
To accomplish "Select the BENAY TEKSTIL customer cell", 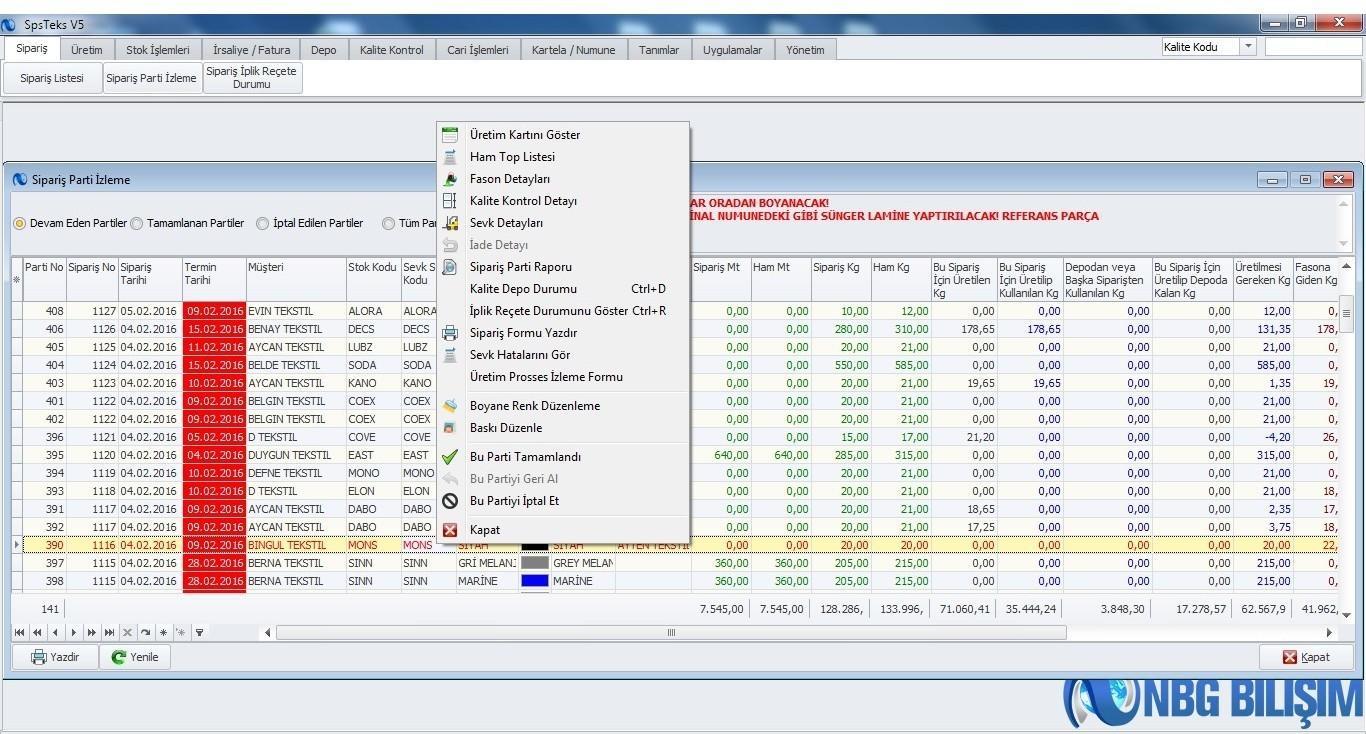I will 296,329.
